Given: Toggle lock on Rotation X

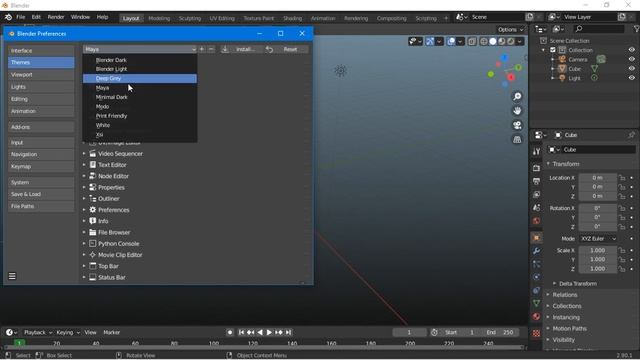Looking at the screenshot, I should coord(622,208).
